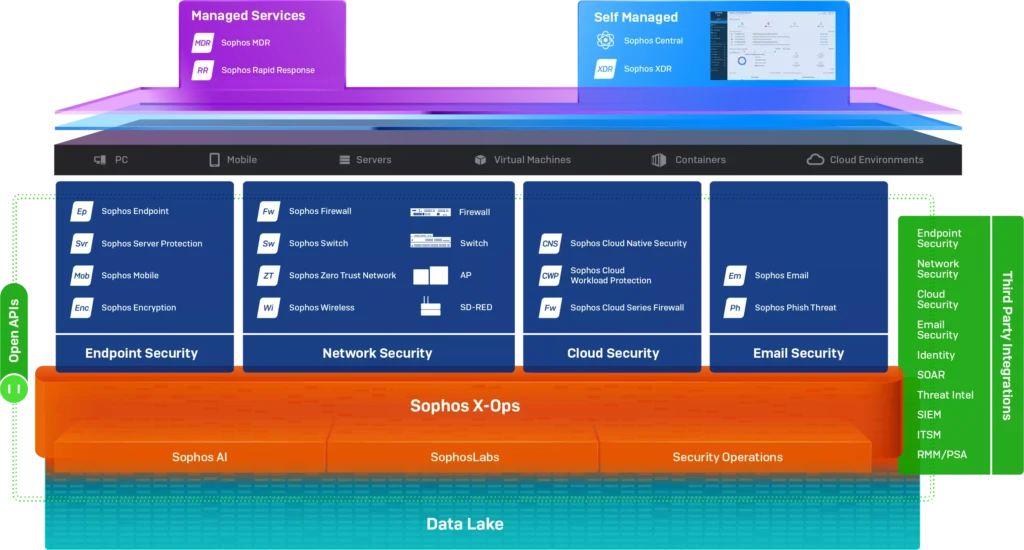Click the Sophos Cloud Native Security label
Image resolution: width=1024 pixels, height=550 pixels.
click(x=628, y=243)
